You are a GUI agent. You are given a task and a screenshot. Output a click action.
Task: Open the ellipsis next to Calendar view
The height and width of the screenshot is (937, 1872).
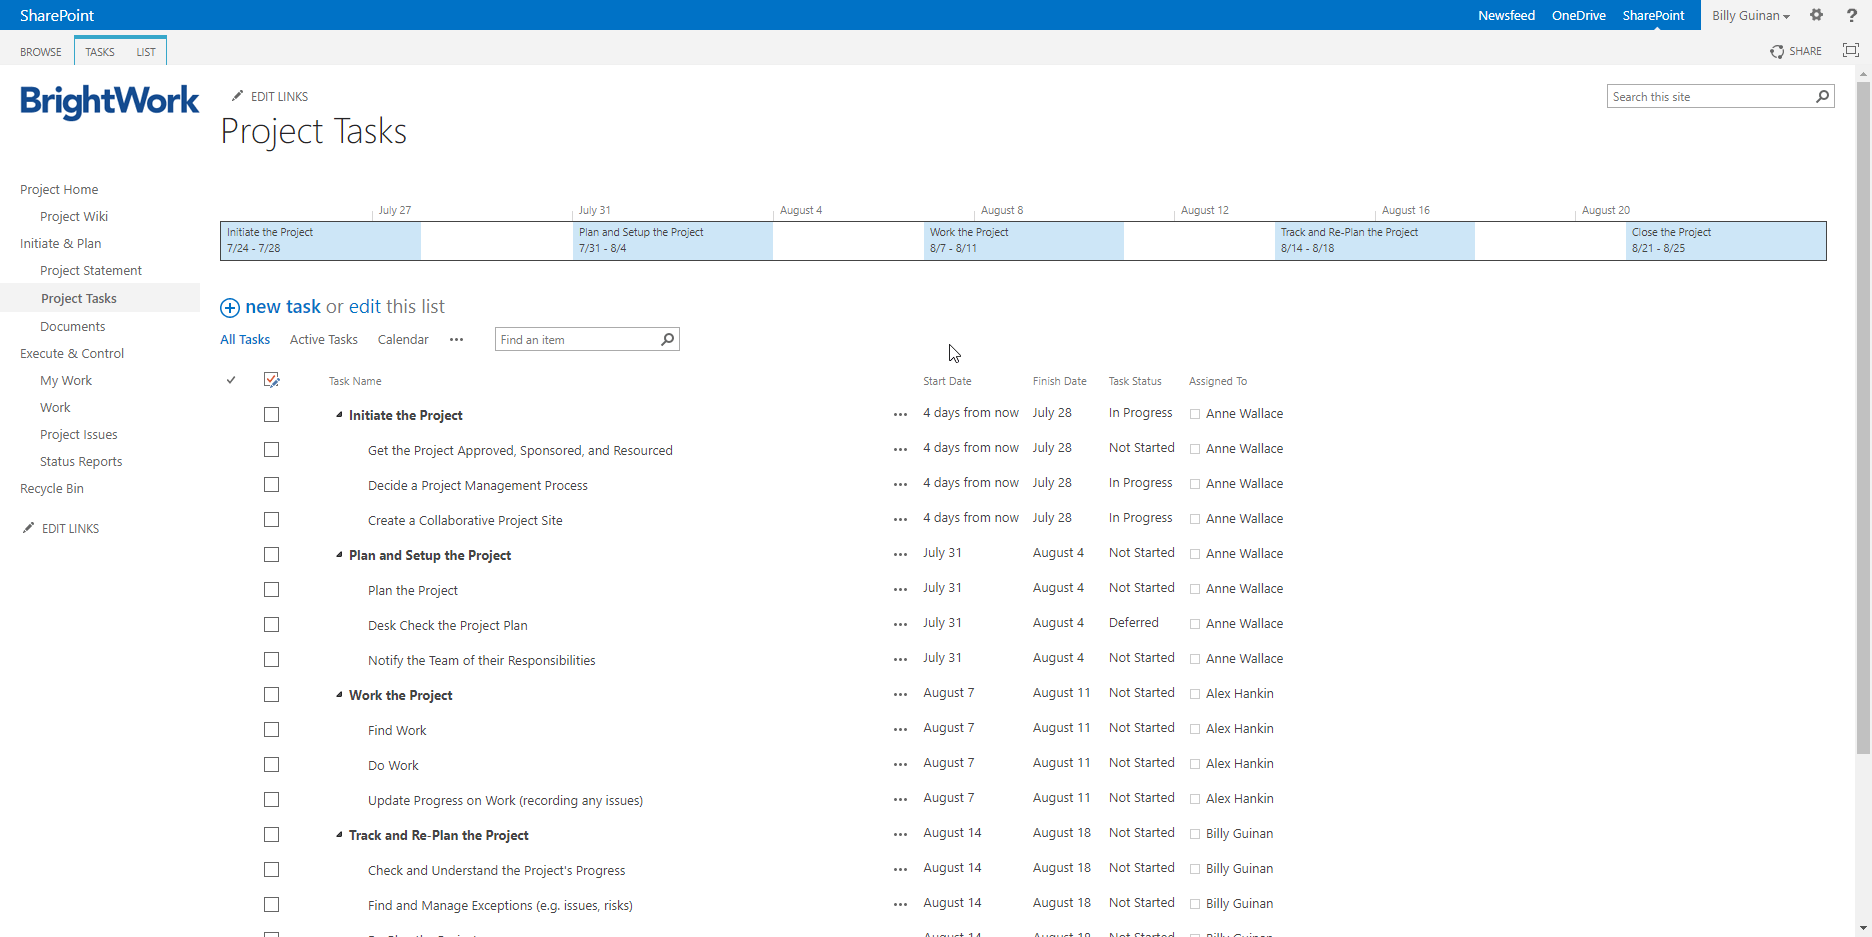(456, 340)
